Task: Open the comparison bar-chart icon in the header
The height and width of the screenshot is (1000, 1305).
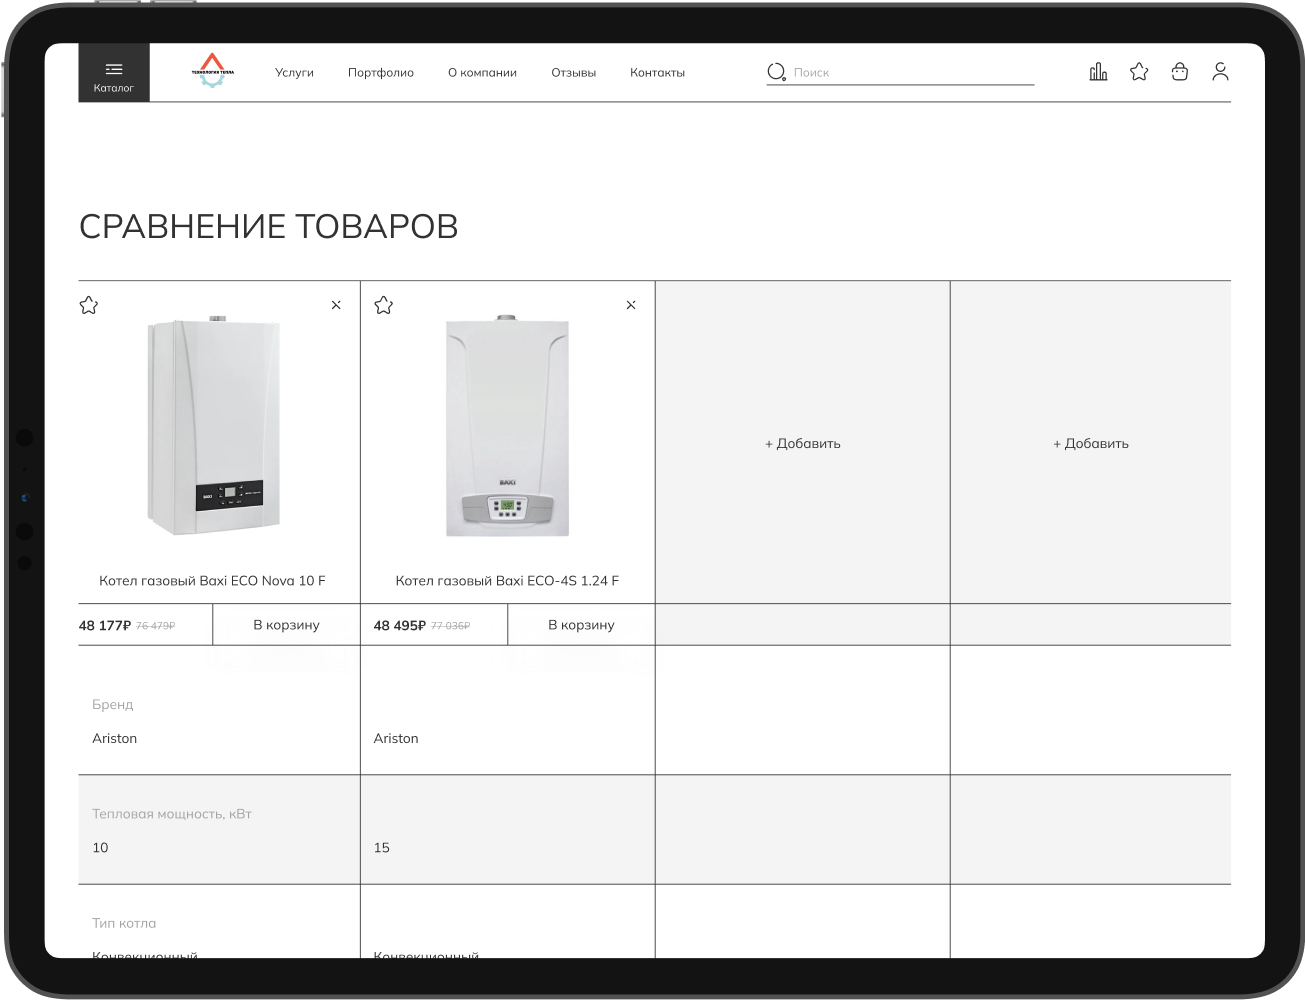Action: [x=1098, y=72]
